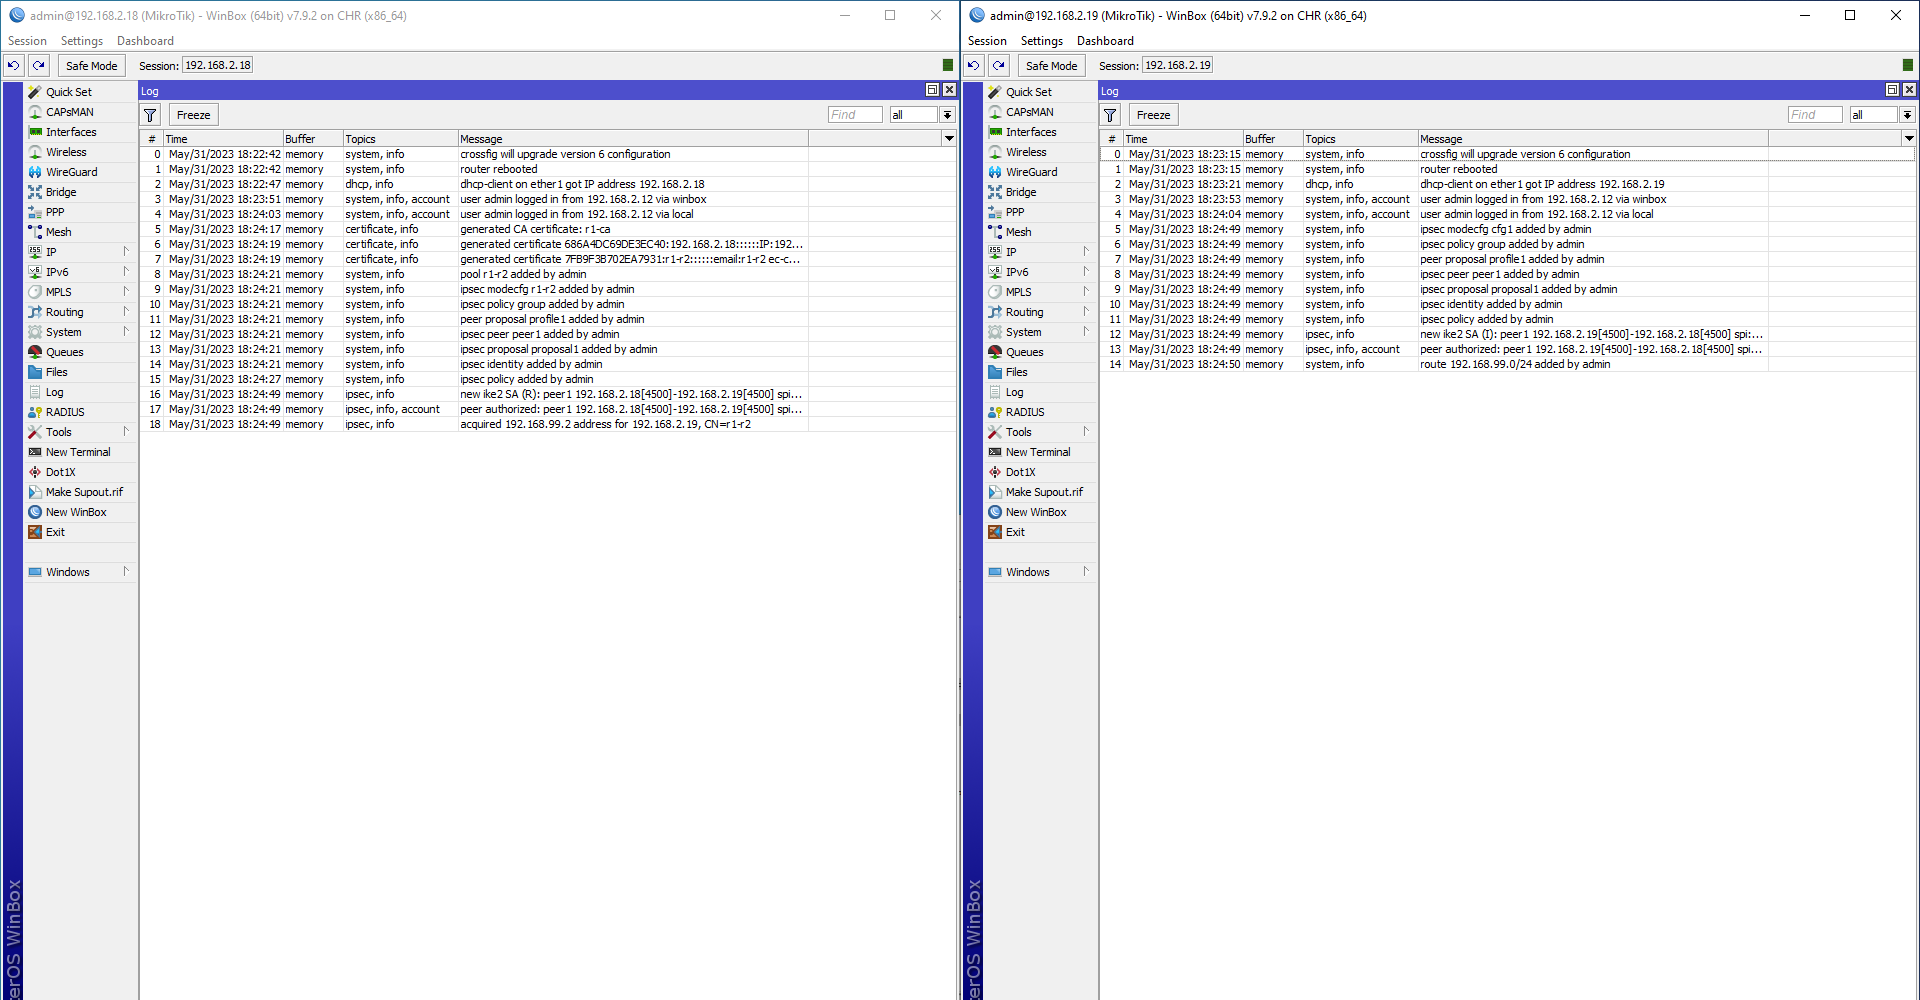
Task: Toggle Safe Mode in right window
Action: point(1051,66)
